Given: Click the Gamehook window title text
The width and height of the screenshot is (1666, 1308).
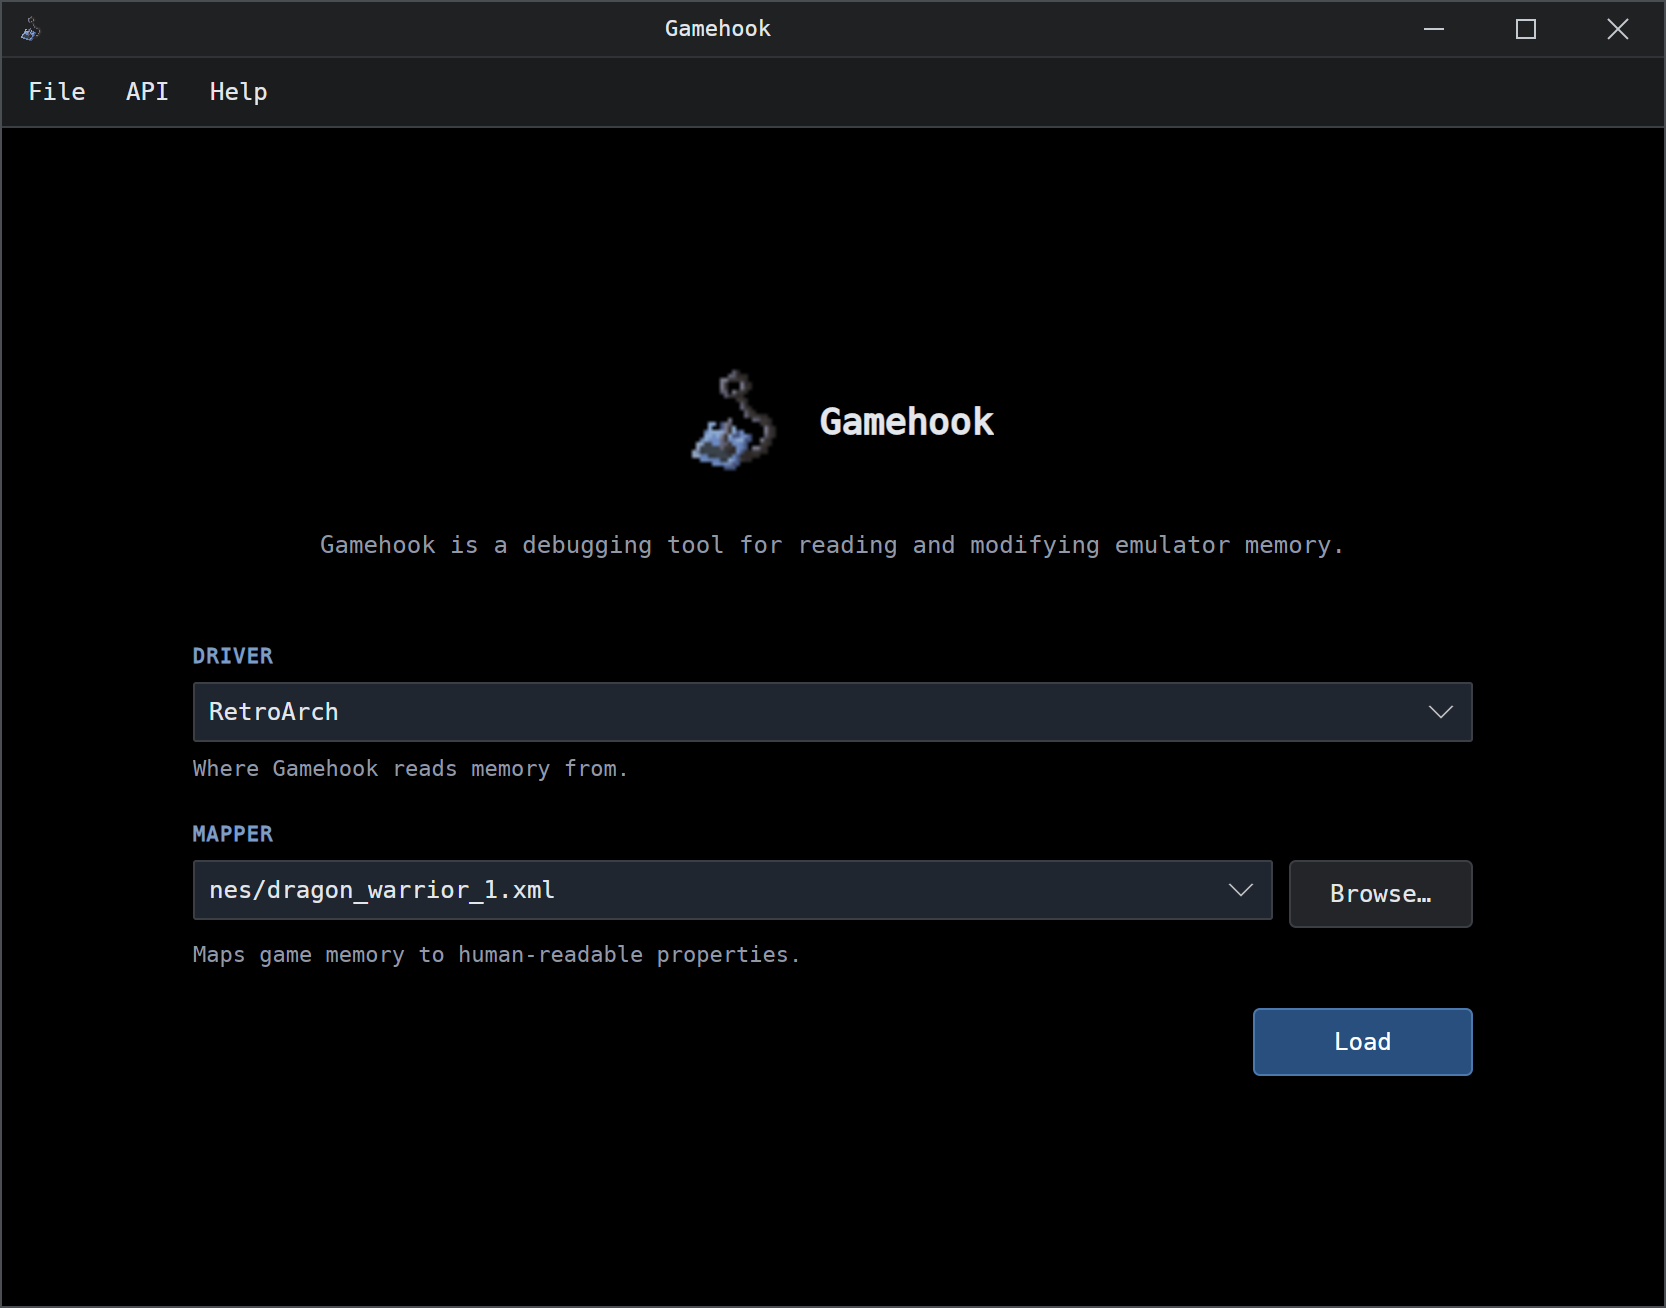Looking at the screenshot, I should pyautogui.click(x=718, y=29).
